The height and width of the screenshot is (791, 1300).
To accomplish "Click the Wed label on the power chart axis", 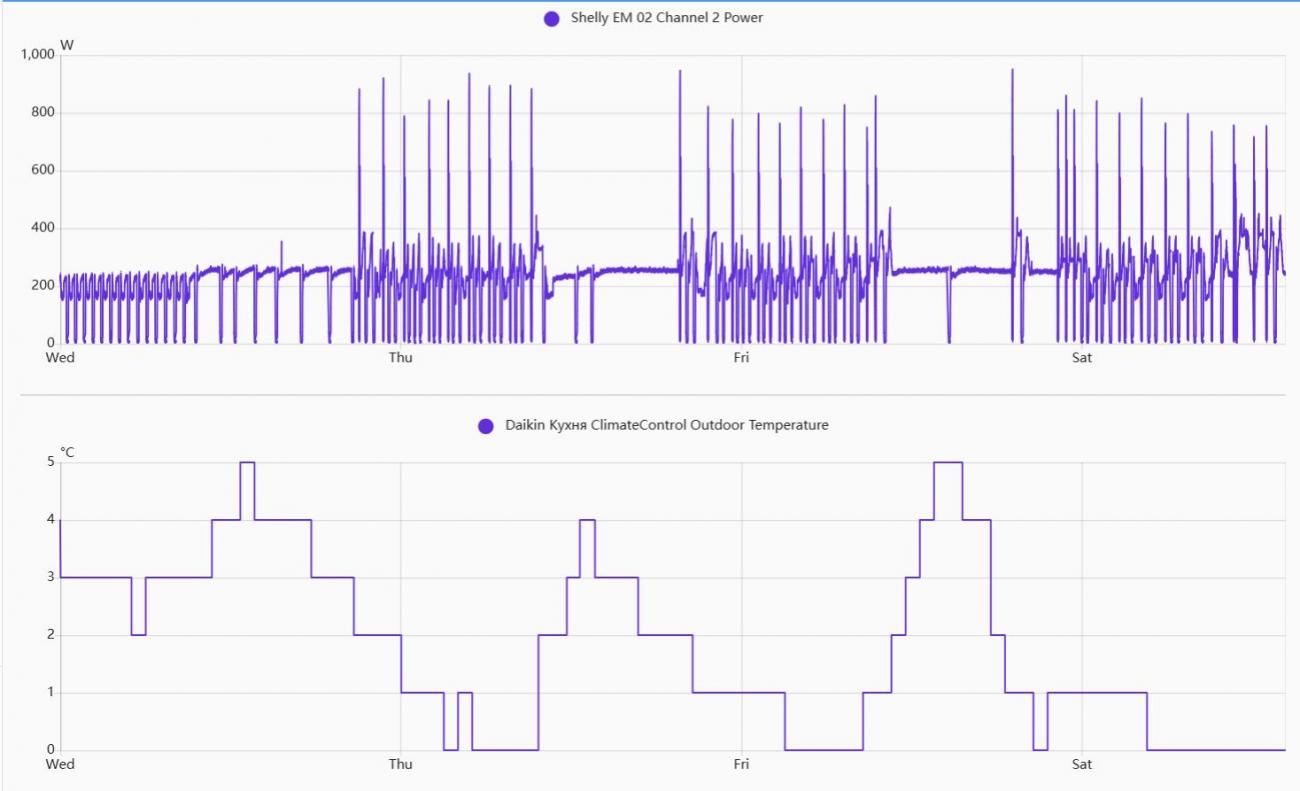I will point(60,358).
